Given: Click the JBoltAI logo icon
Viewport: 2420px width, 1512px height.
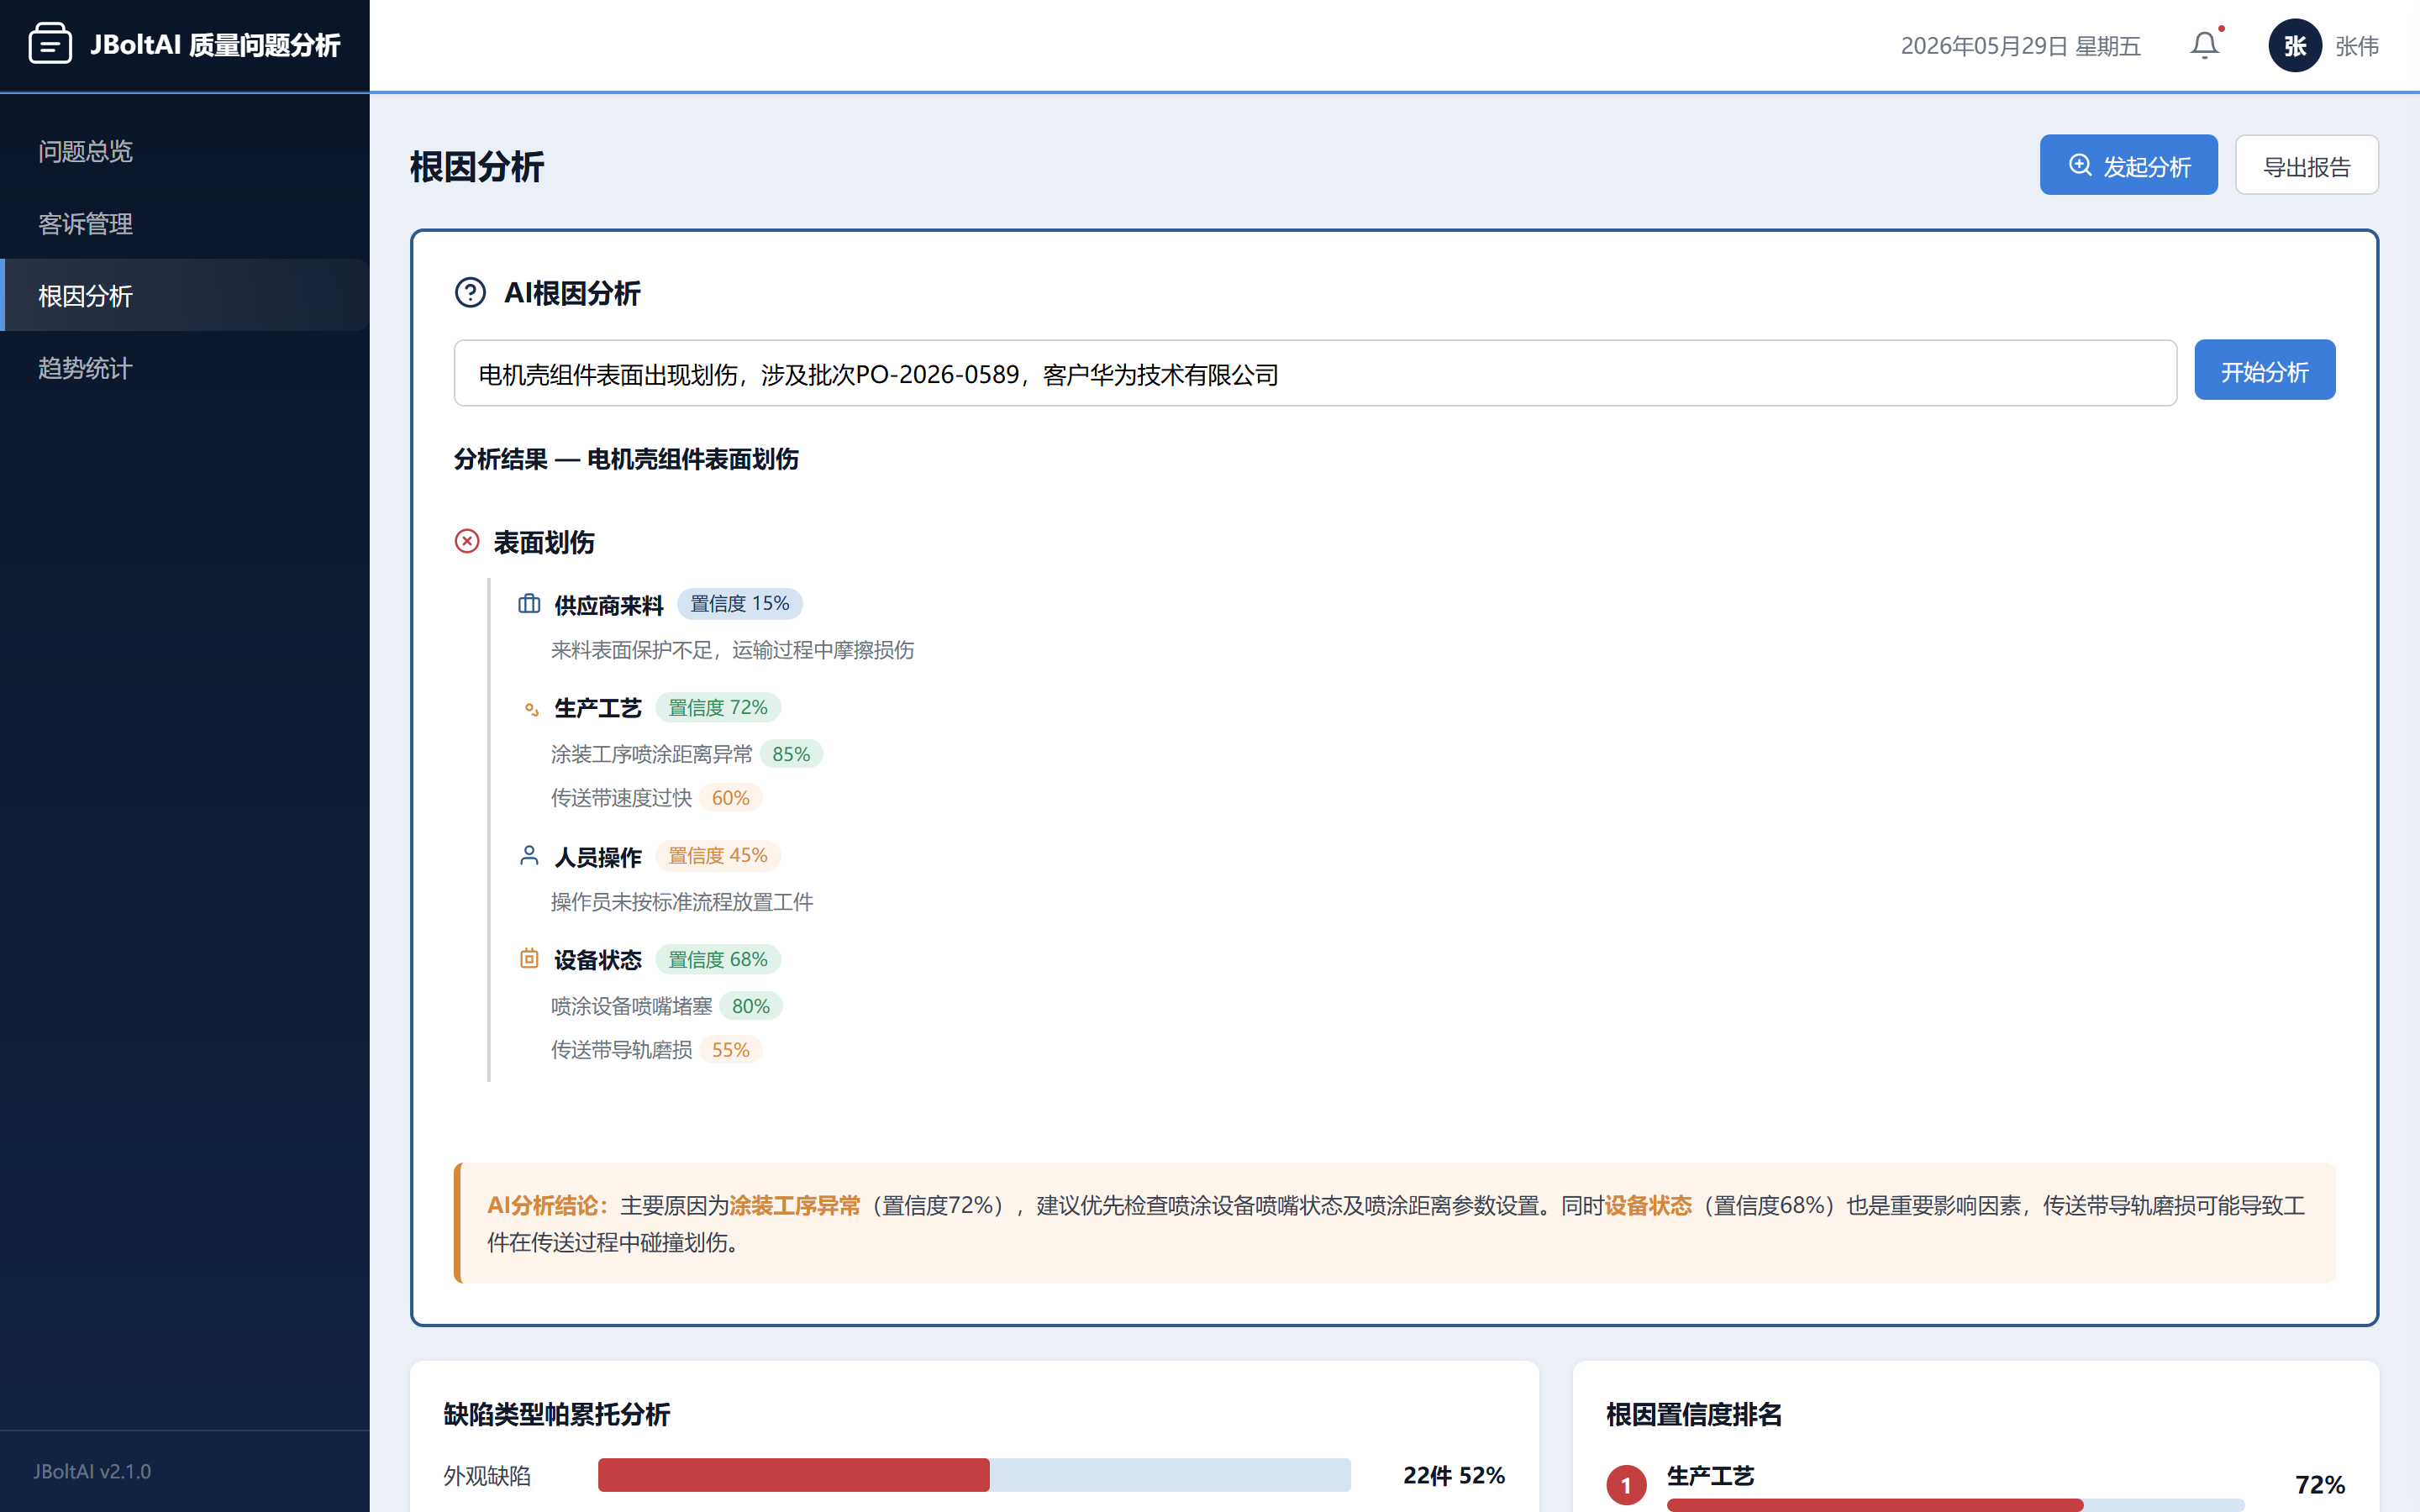Looking at the screenshot, I should point(50,44).
